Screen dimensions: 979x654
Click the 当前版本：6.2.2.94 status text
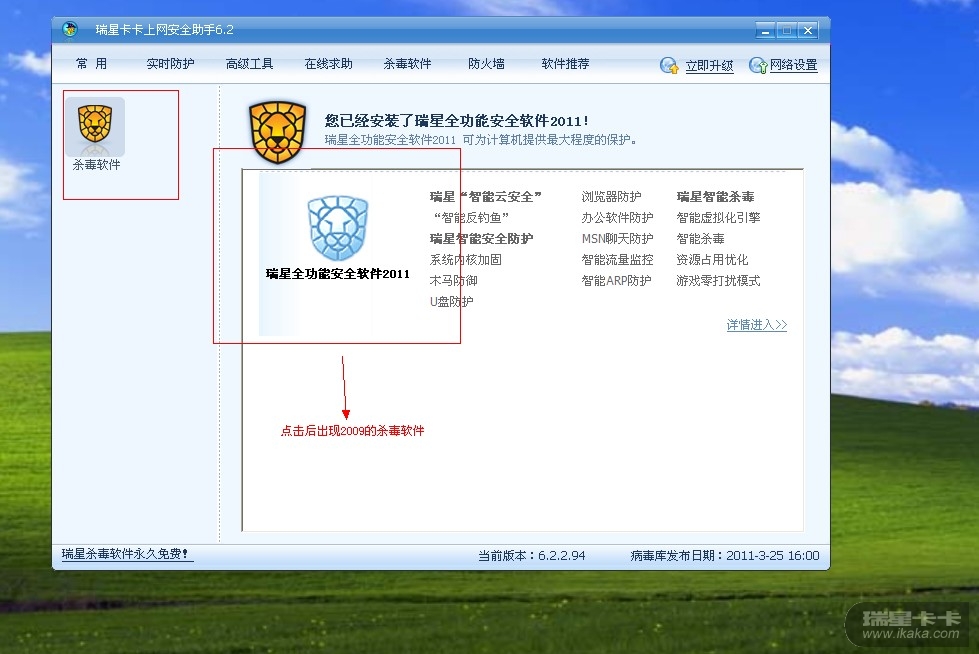pos(532,555)
